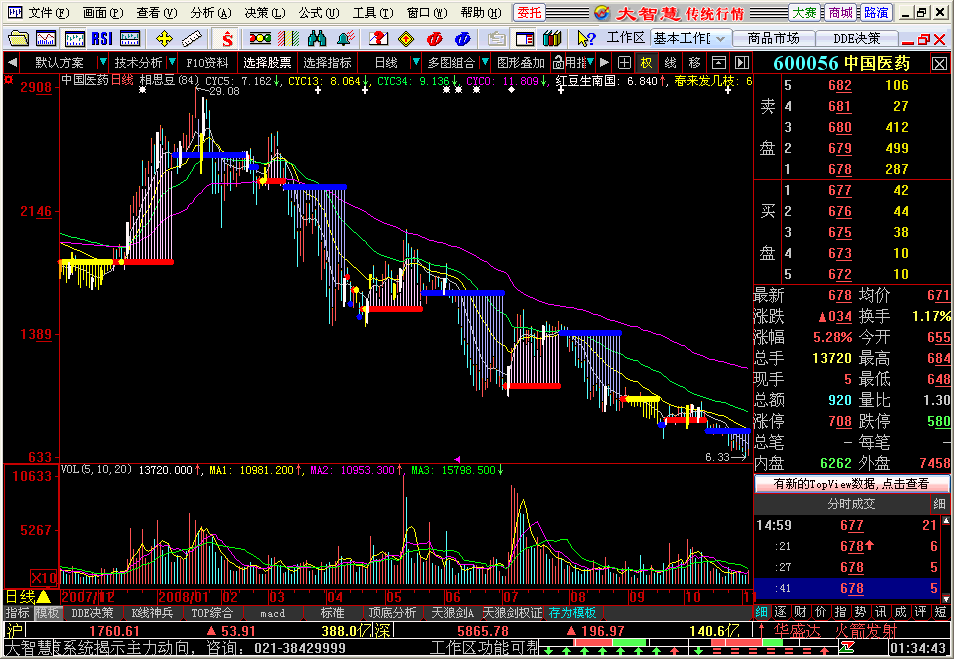954x659 pixels.
Task: Switch to the DDE决策 bottom tab
Action: pyautogui.click(x=92, y=613)
